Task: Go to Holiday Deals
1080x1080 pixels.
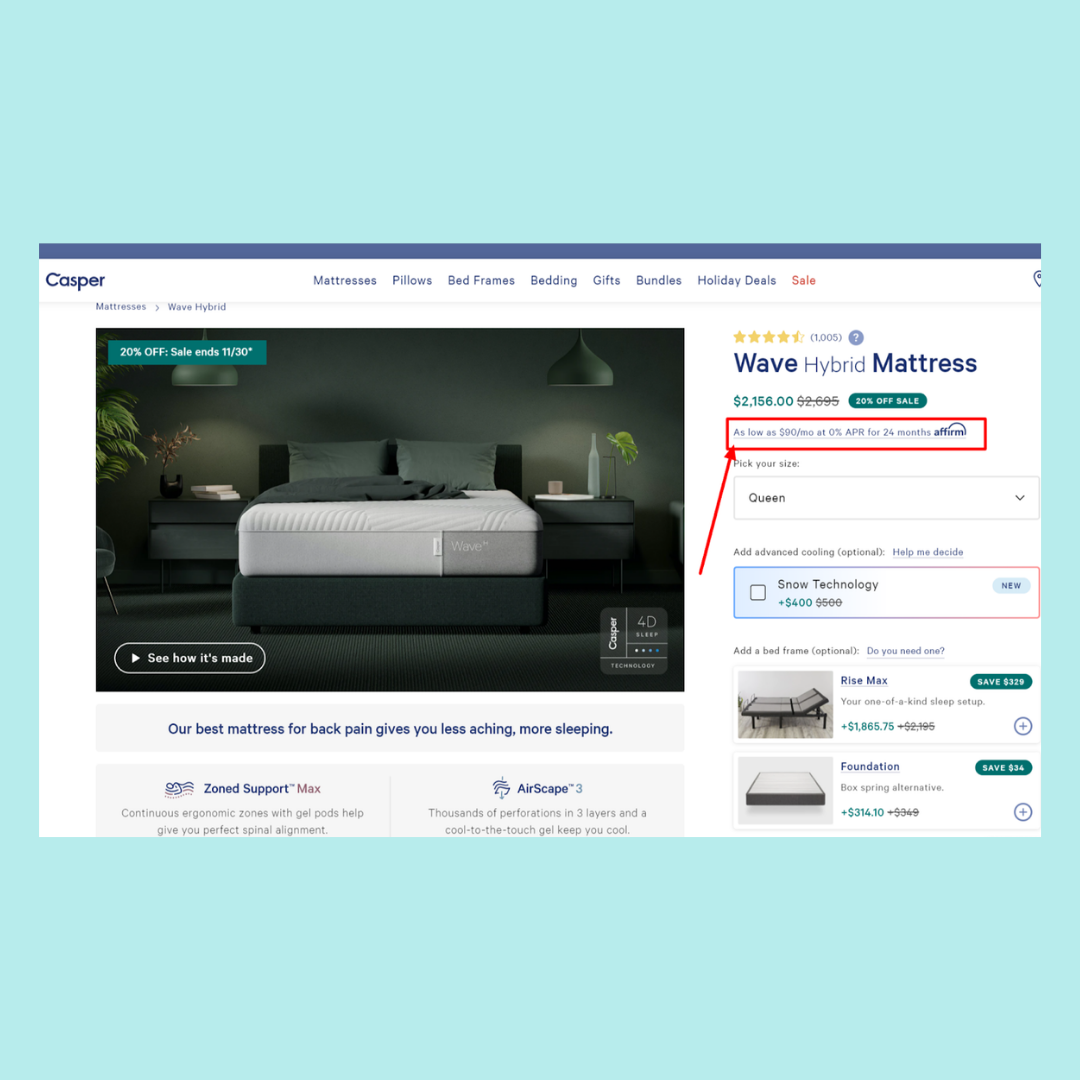Action: click(x=736, y=280)
